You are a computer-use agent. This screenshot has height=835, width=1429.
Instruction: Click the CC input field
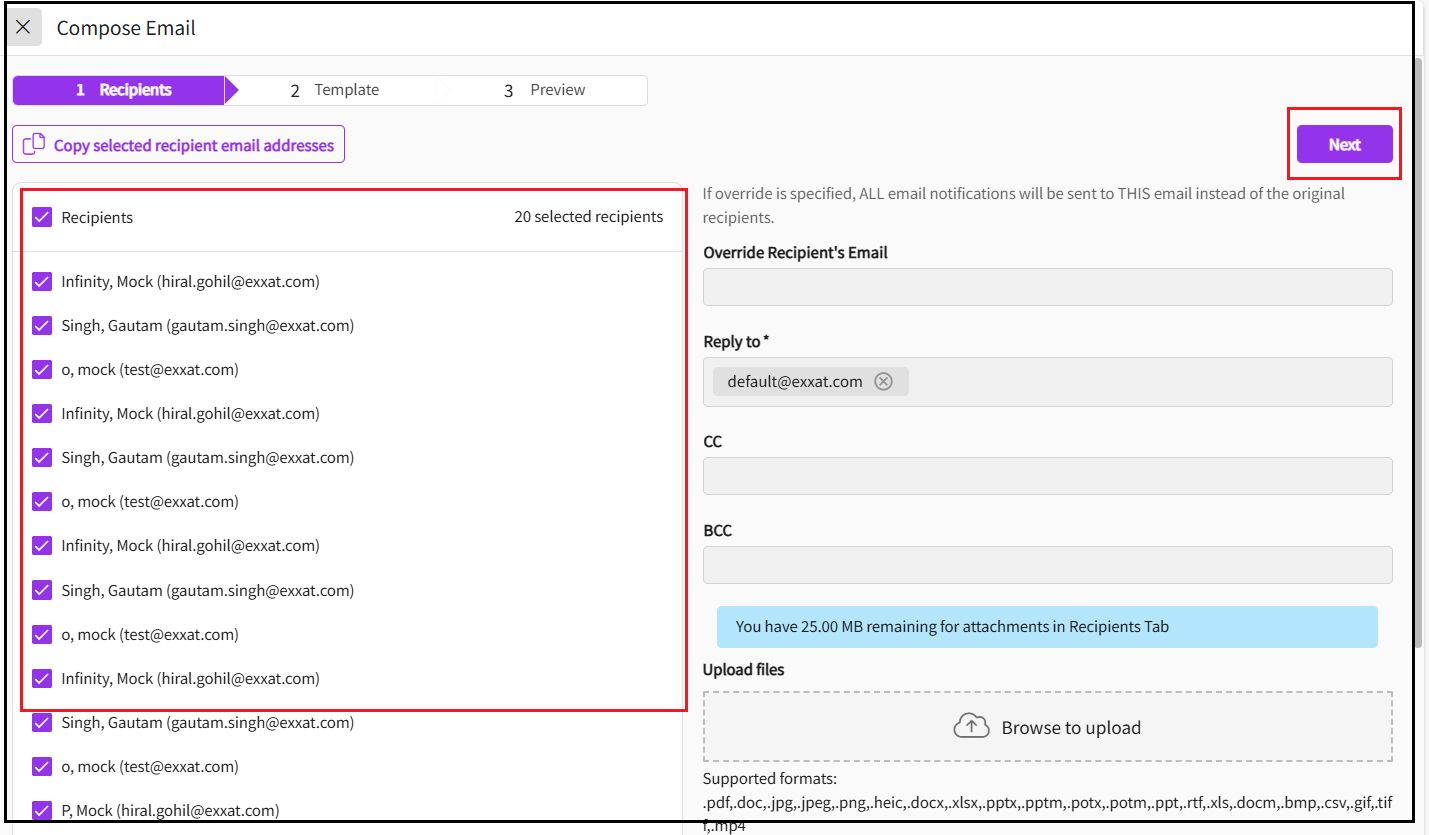(x=1047, y=476)
